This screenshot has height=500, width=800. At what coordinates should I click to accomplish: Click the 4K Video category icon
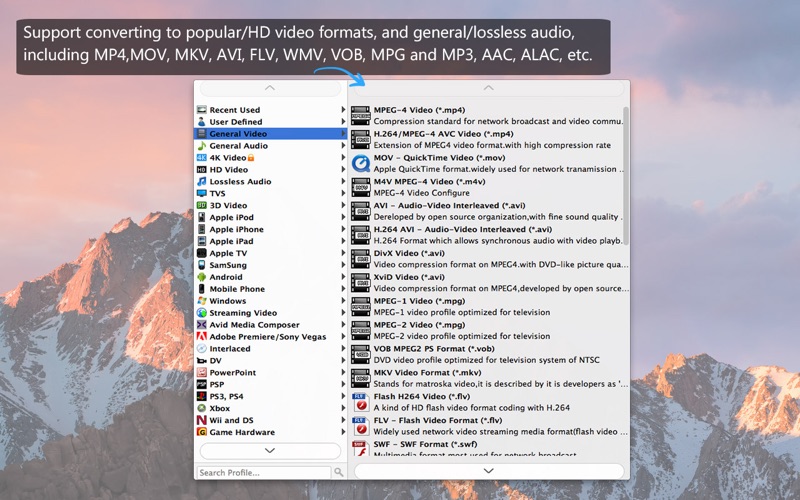coord(202,158)
